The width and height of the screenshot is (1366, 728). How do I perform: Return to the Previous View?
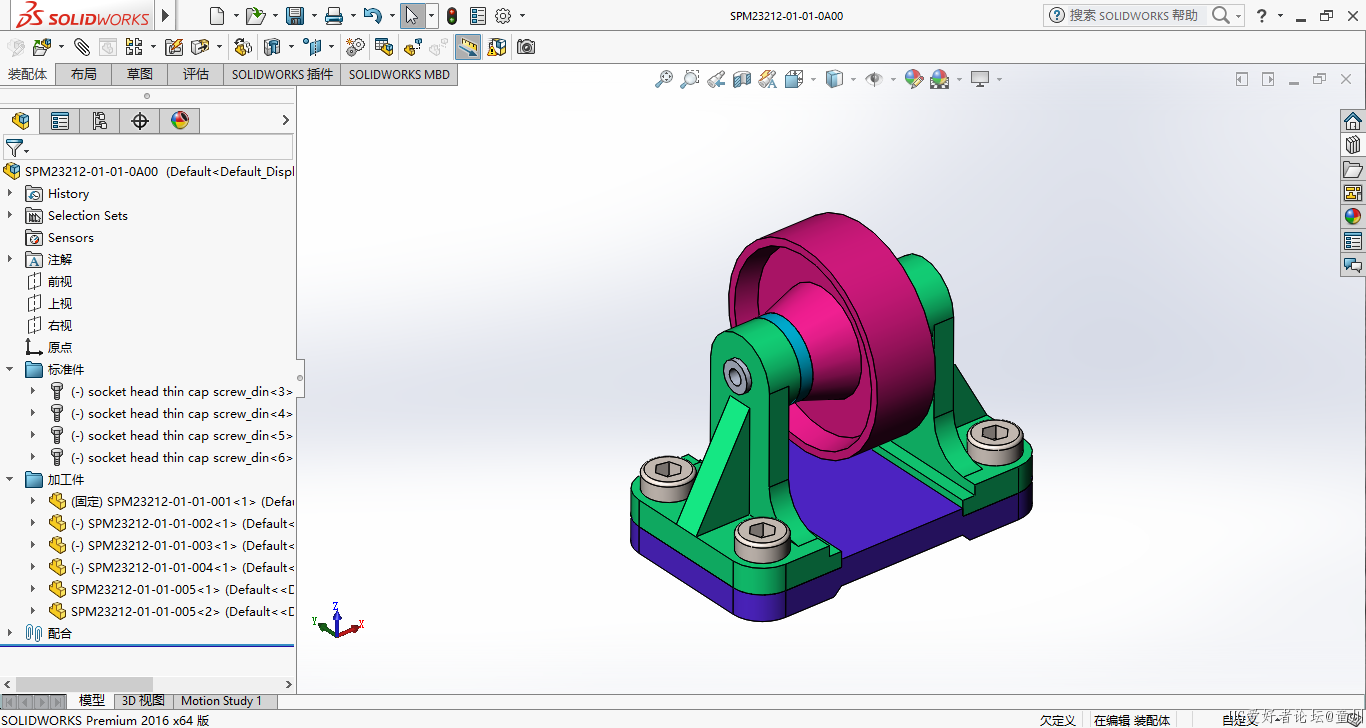[x=716, y=79]
